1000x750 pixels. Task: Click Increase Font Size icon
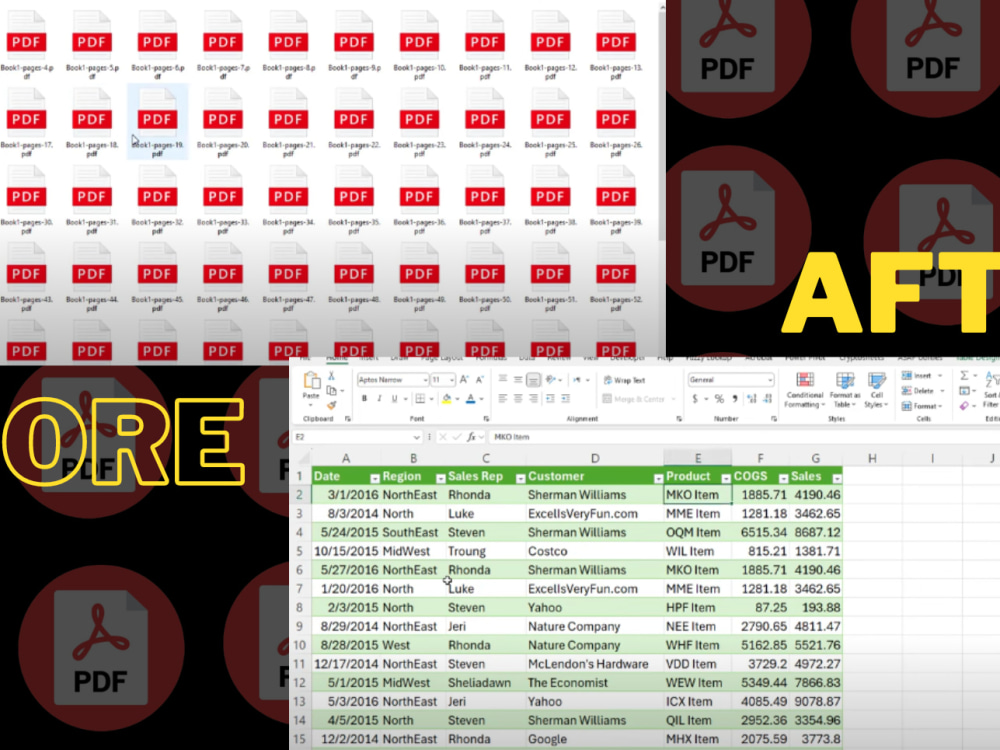coord(464,379)
